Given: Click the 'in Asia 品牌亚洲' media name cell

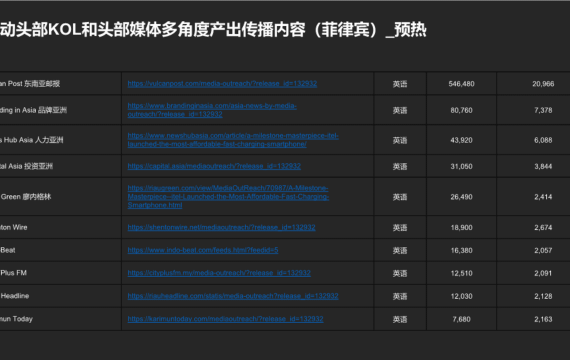Looking at the screenshot, I should (60, 110).
